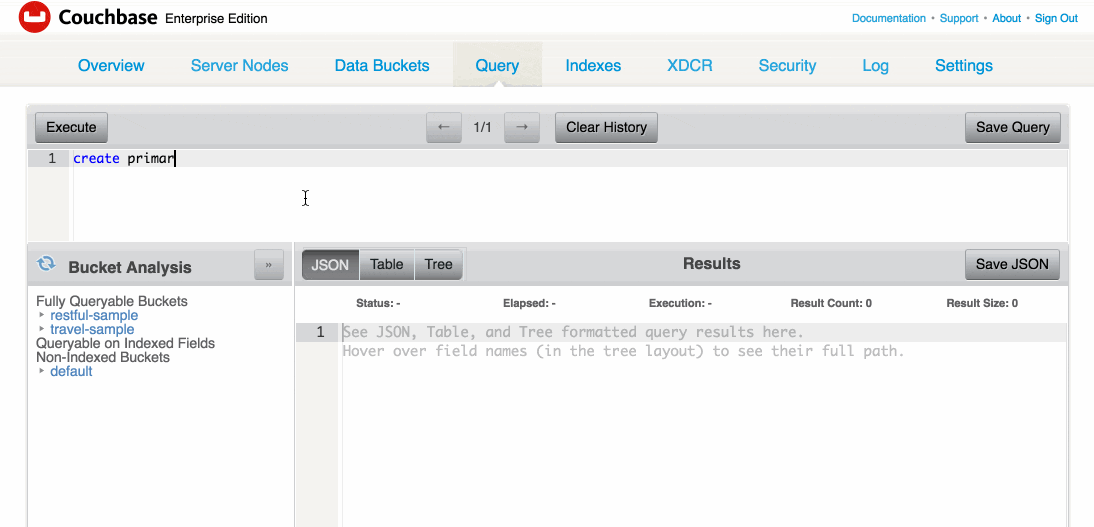
Task: Switch results to Table view
Action: 387,265
